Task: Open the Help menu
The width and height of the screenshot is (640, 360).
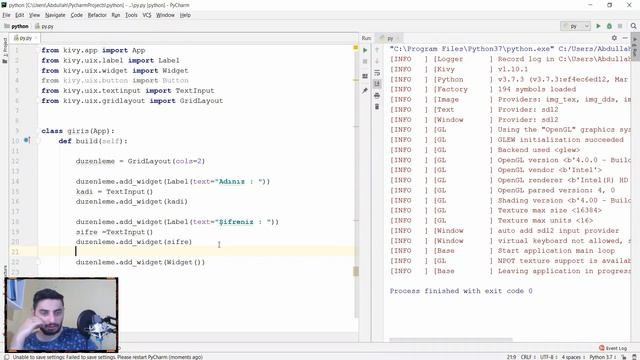Action: 185,15
